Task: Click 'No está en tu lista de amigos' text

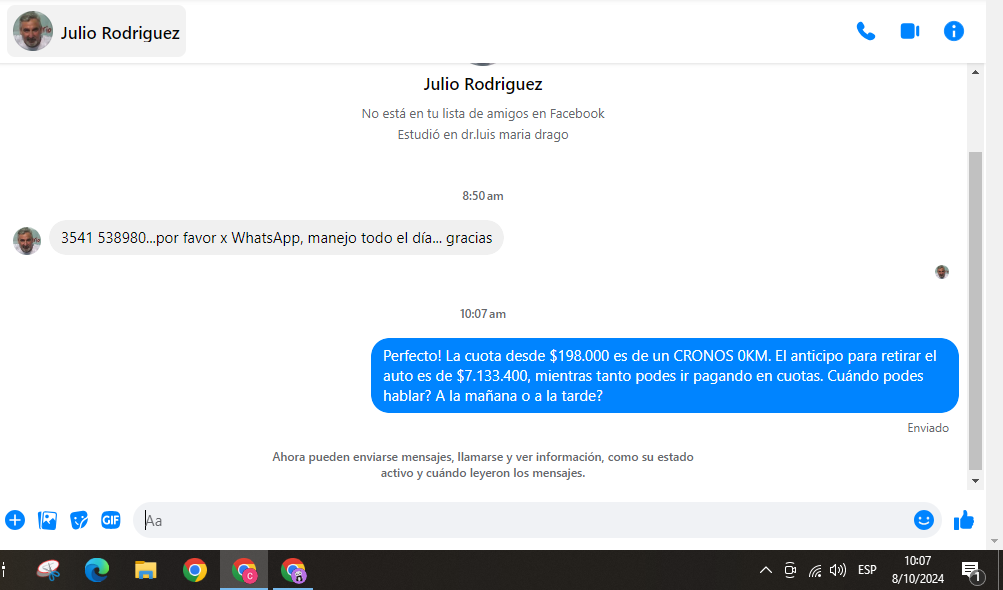Action: [x=483, y=113]
